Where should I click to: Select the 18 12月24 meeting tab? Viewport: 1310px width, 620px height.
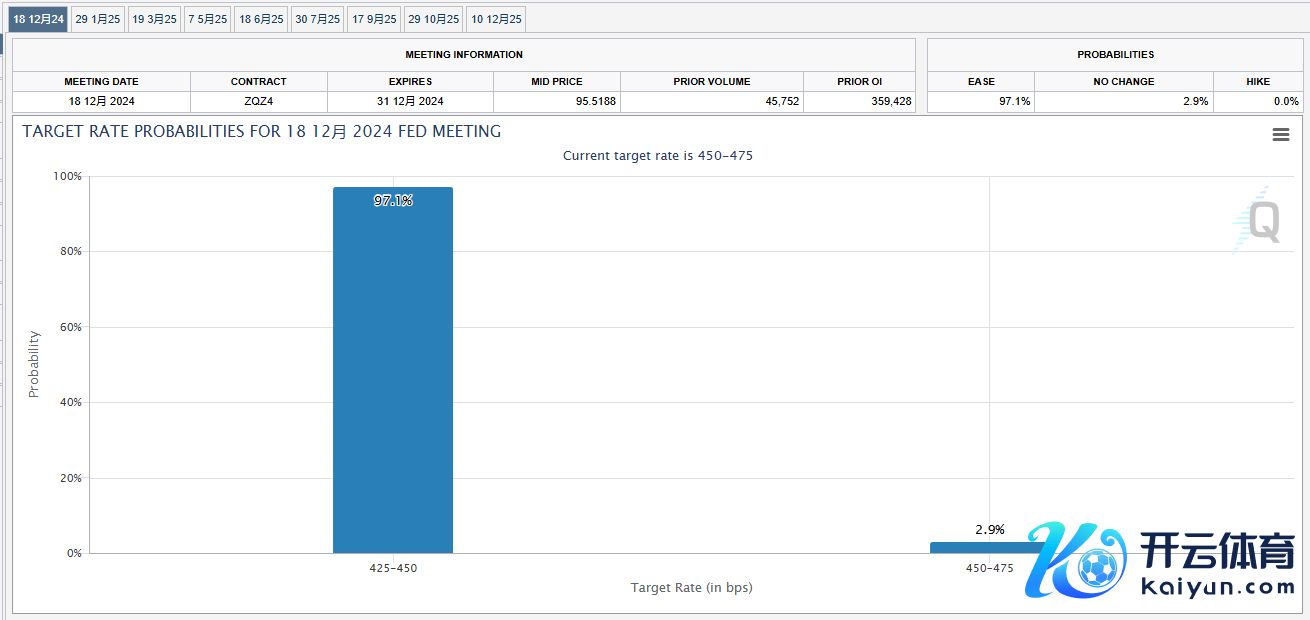(x=39, y=19)
